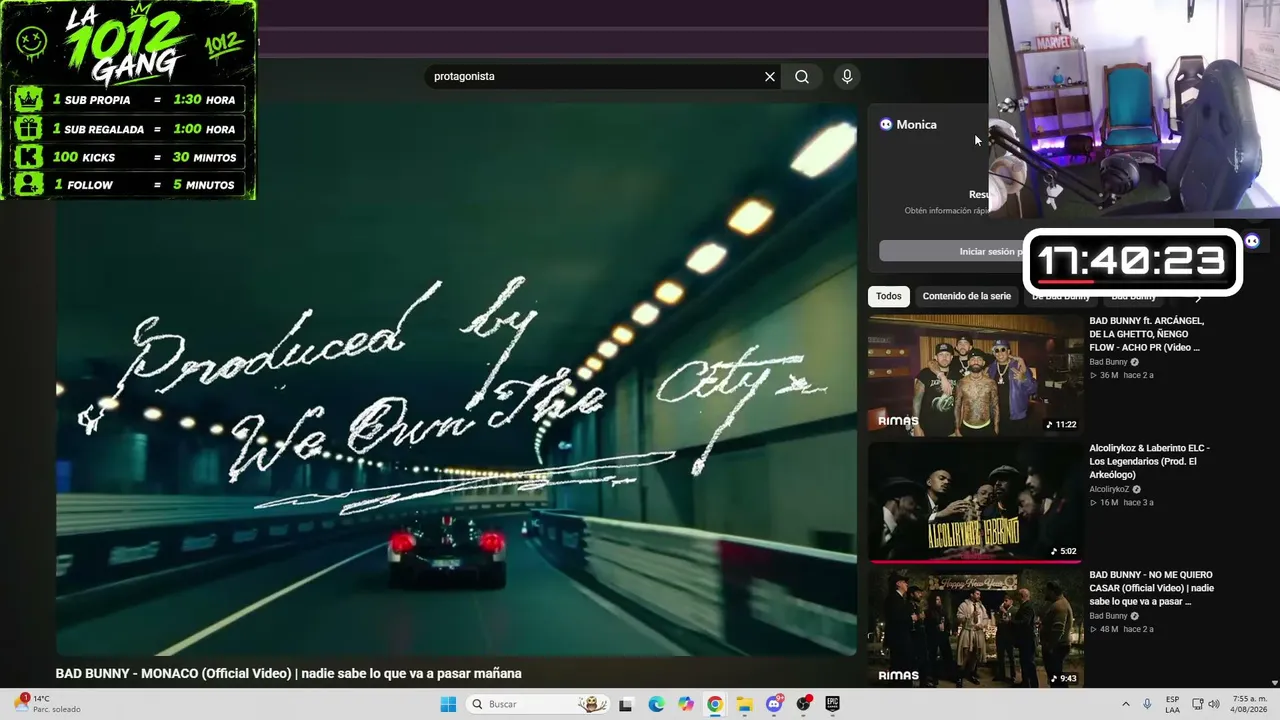Switch to Google Chrome in the taskbar
Screen dimensions: 1280x720
[715, 704]
